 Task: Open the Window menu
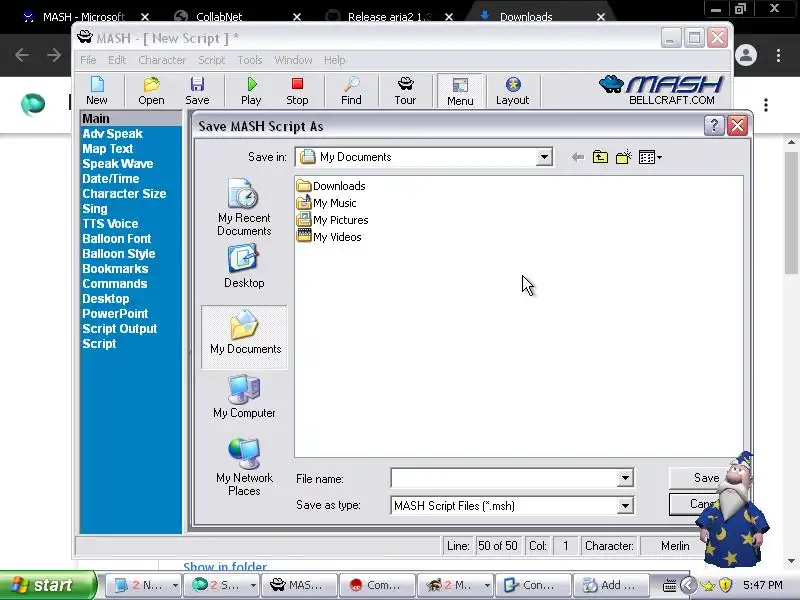click(x=293, y=60)
